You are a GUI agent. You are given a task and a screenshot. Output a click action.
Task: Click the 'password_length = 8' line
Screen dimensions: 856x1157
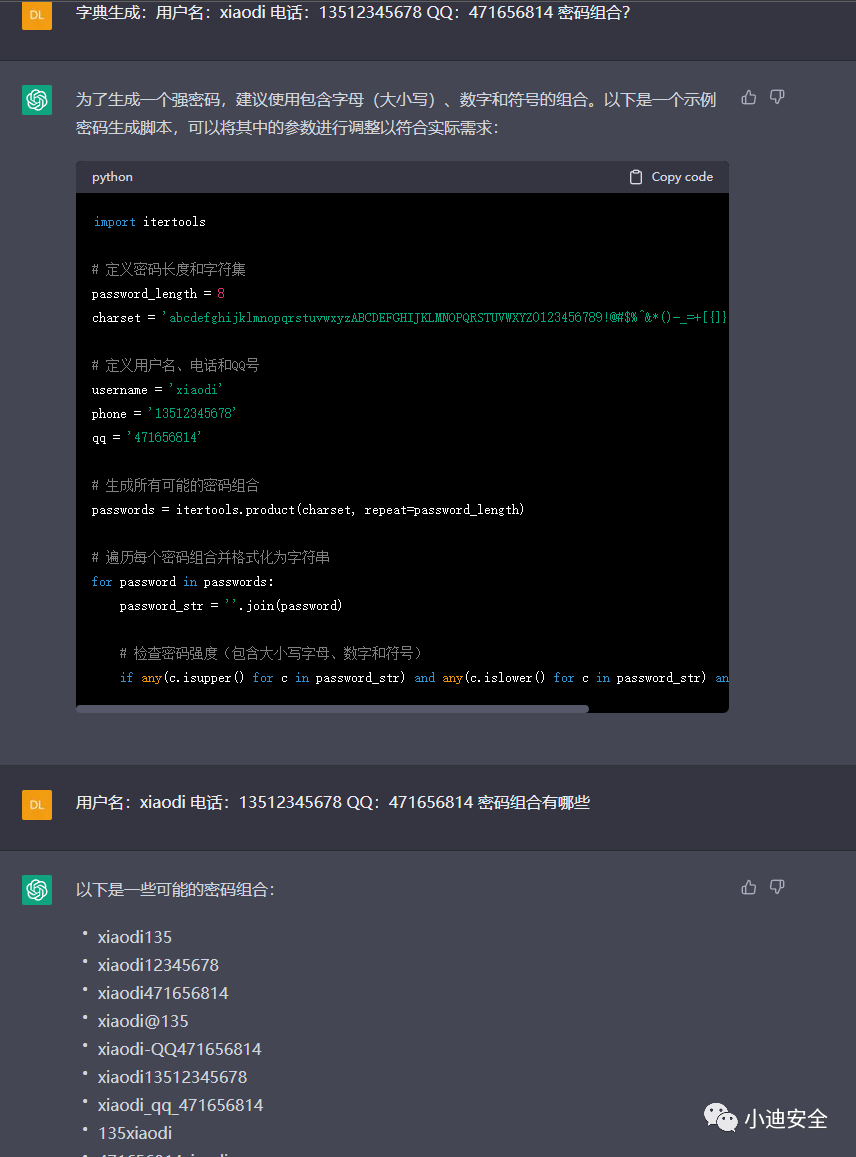158,294
